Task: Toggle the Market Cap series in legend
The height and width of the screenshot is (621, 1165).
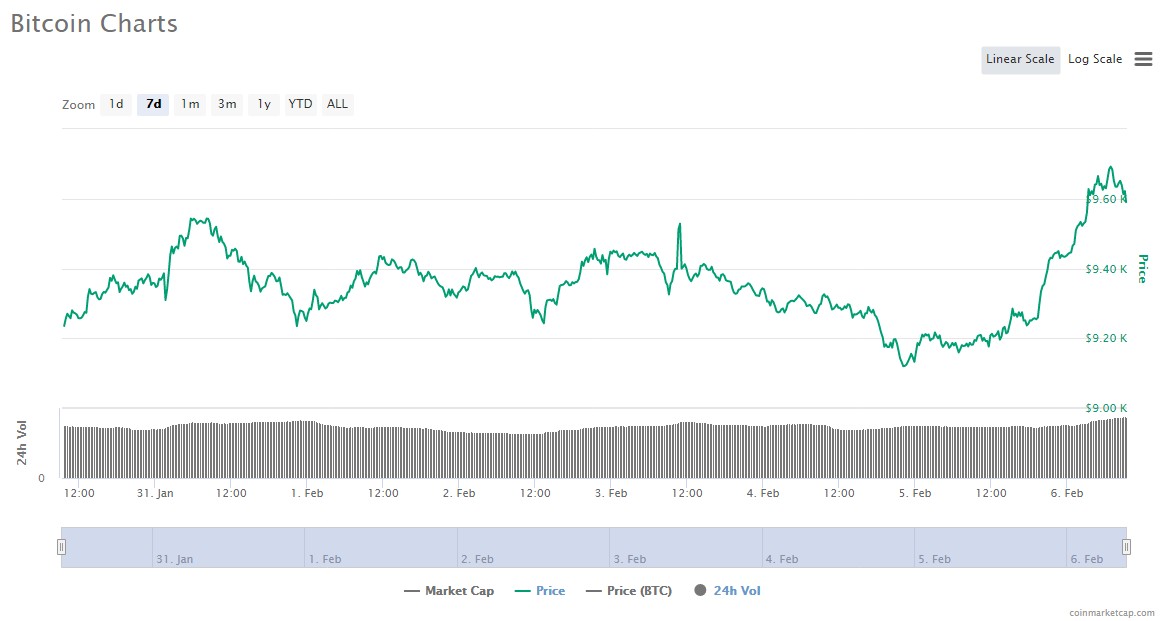Action: [449, 591]
